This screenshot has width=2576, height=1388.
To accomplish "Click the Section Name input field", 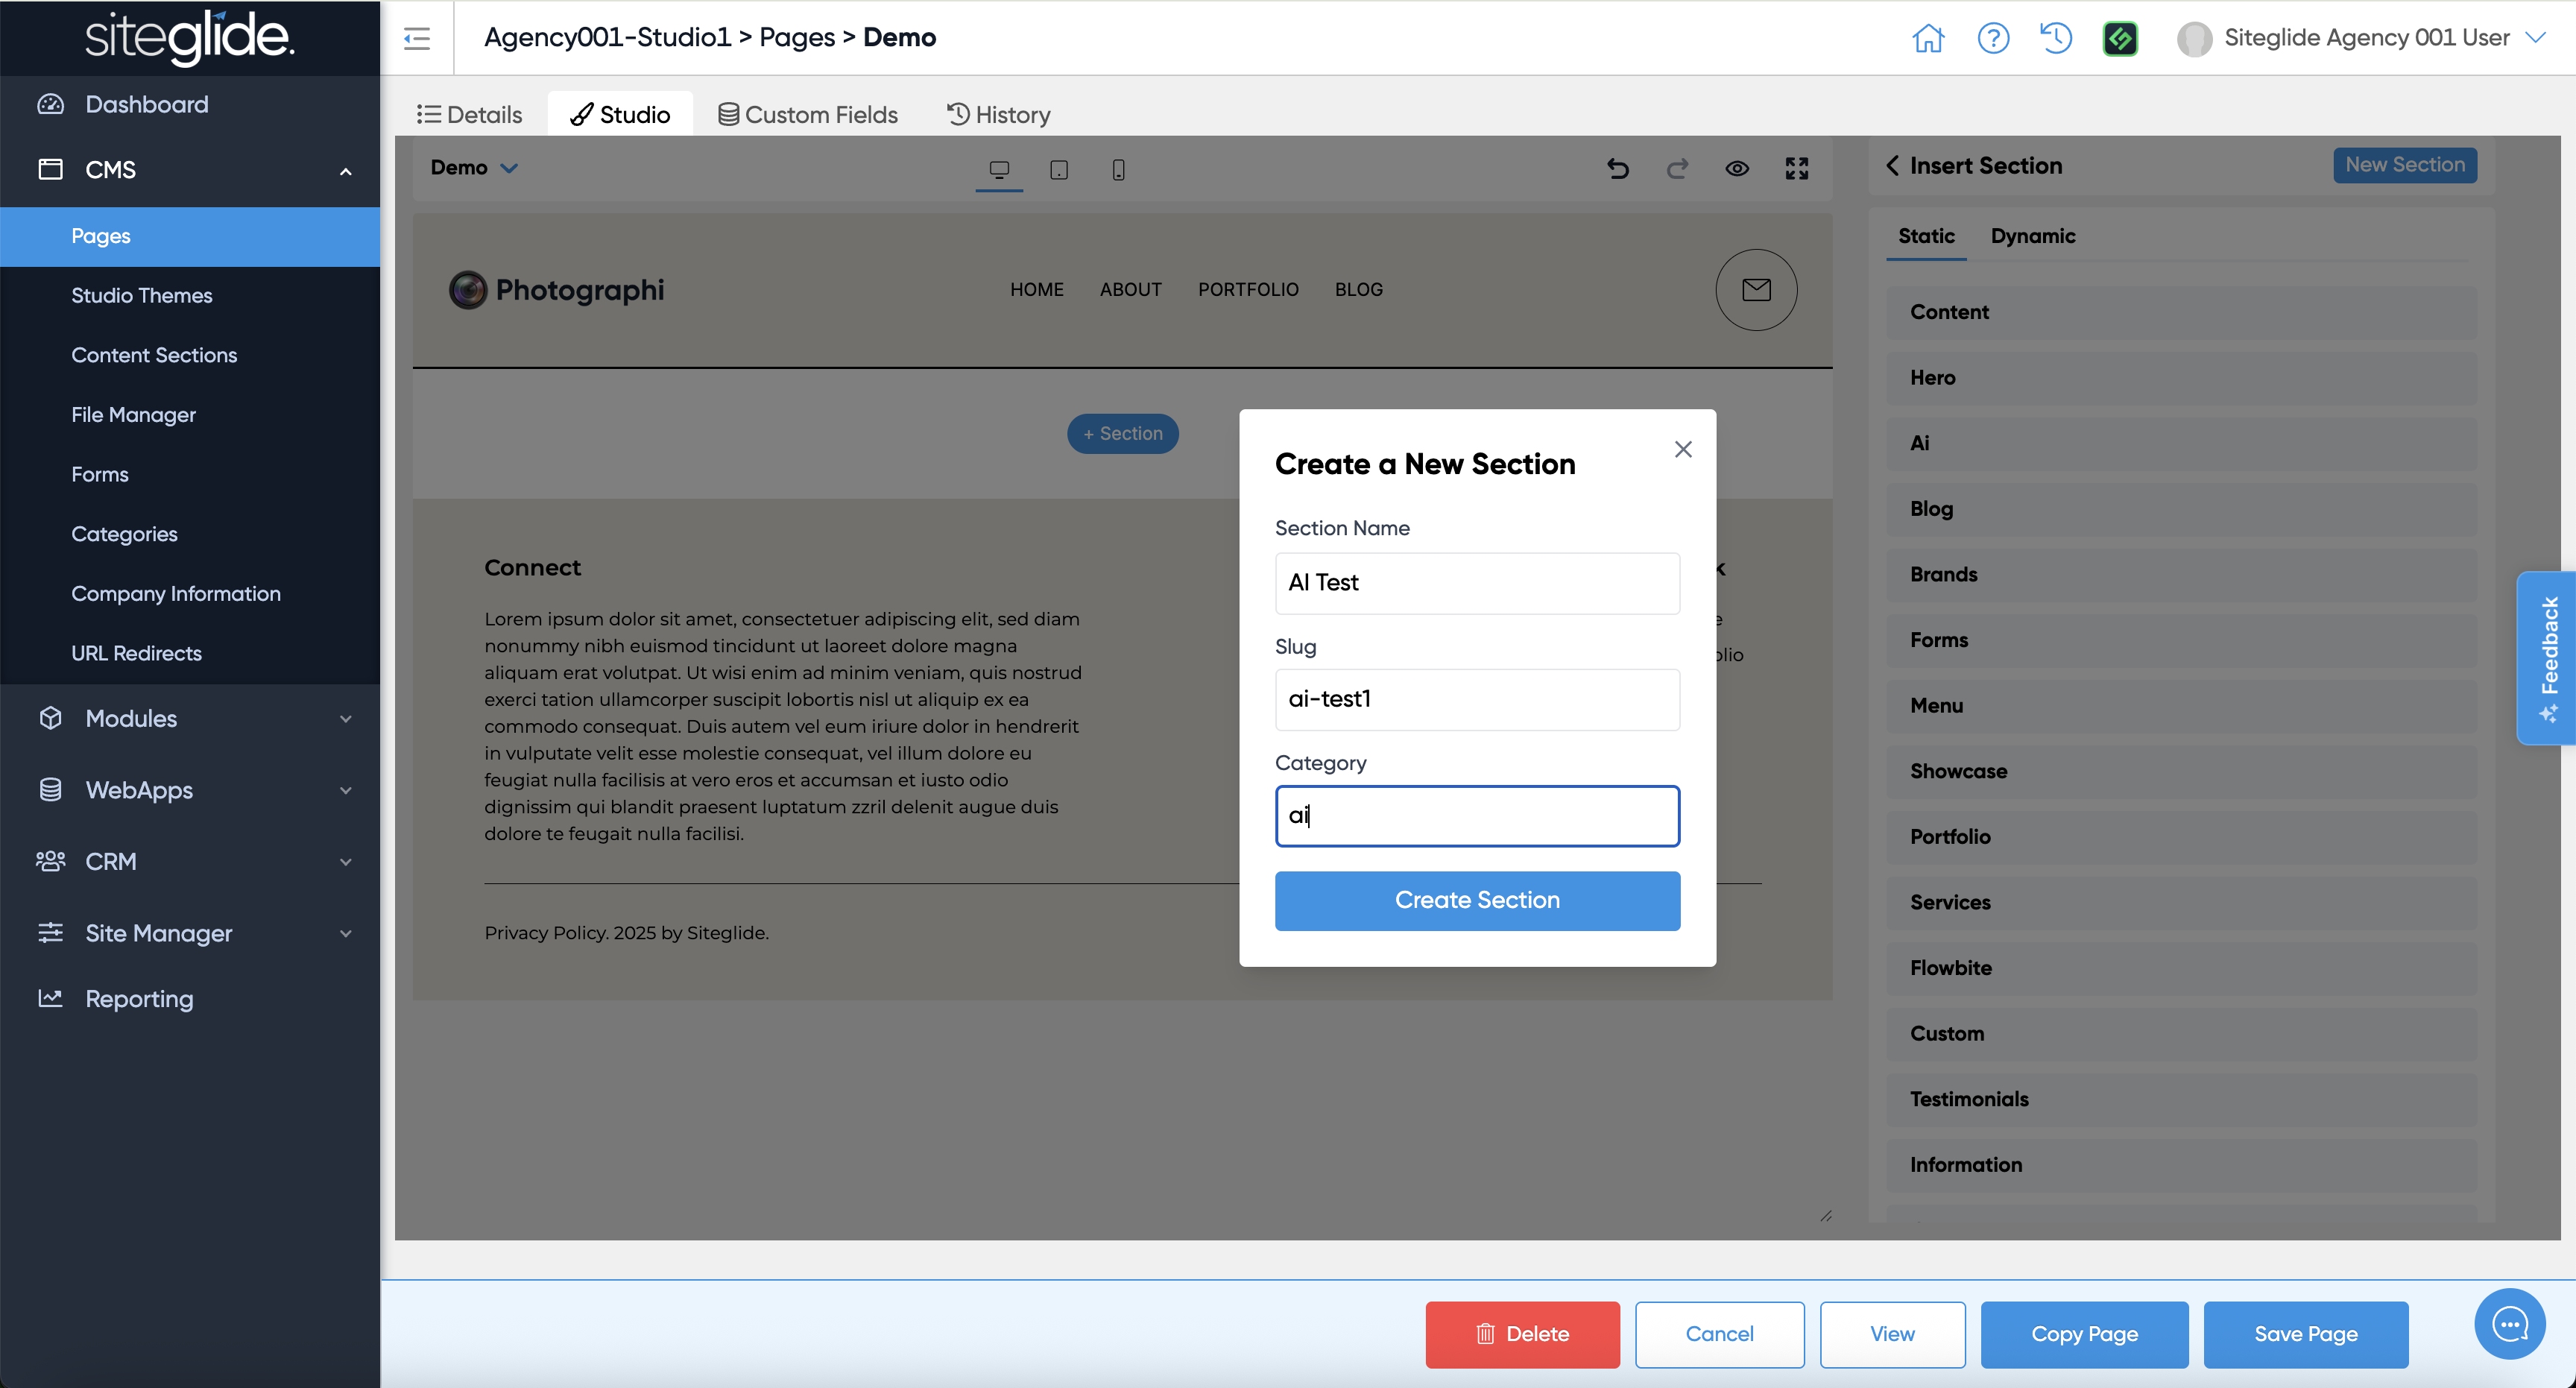I will coord(1476,583).
